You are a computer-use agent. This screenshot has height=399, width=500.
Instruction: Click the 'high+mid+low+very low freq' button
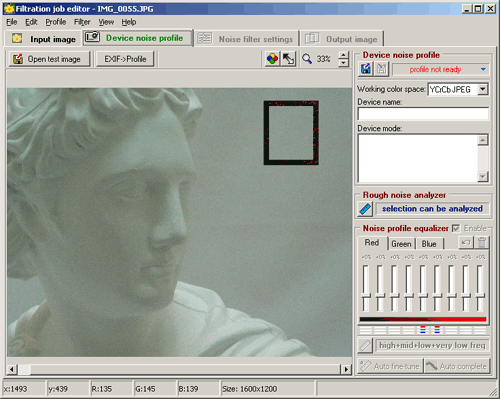[432, 345]
